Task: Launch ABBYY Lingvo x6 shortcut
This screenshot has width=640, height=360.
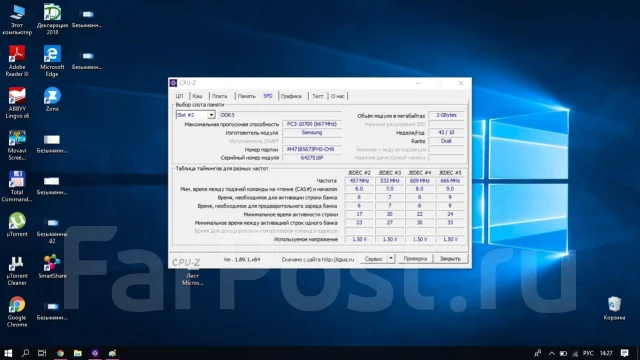Action: click(x=17, y=103)
